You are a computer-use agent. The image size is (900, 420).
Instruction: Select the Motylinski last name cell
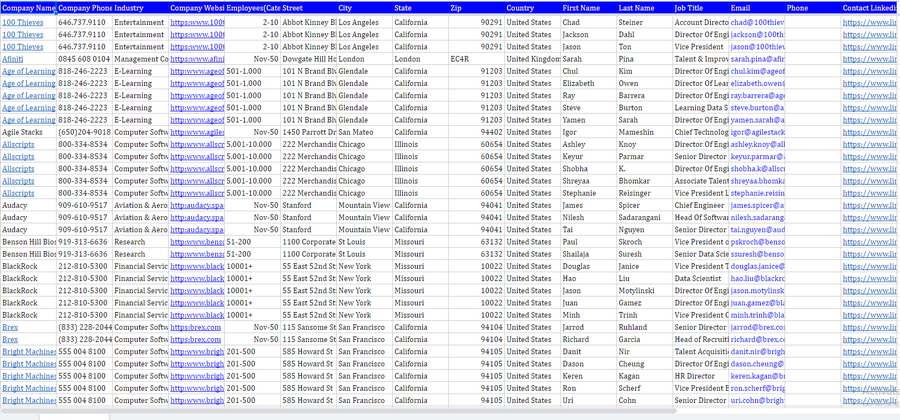pyautogui.click(x=645, y=290)
